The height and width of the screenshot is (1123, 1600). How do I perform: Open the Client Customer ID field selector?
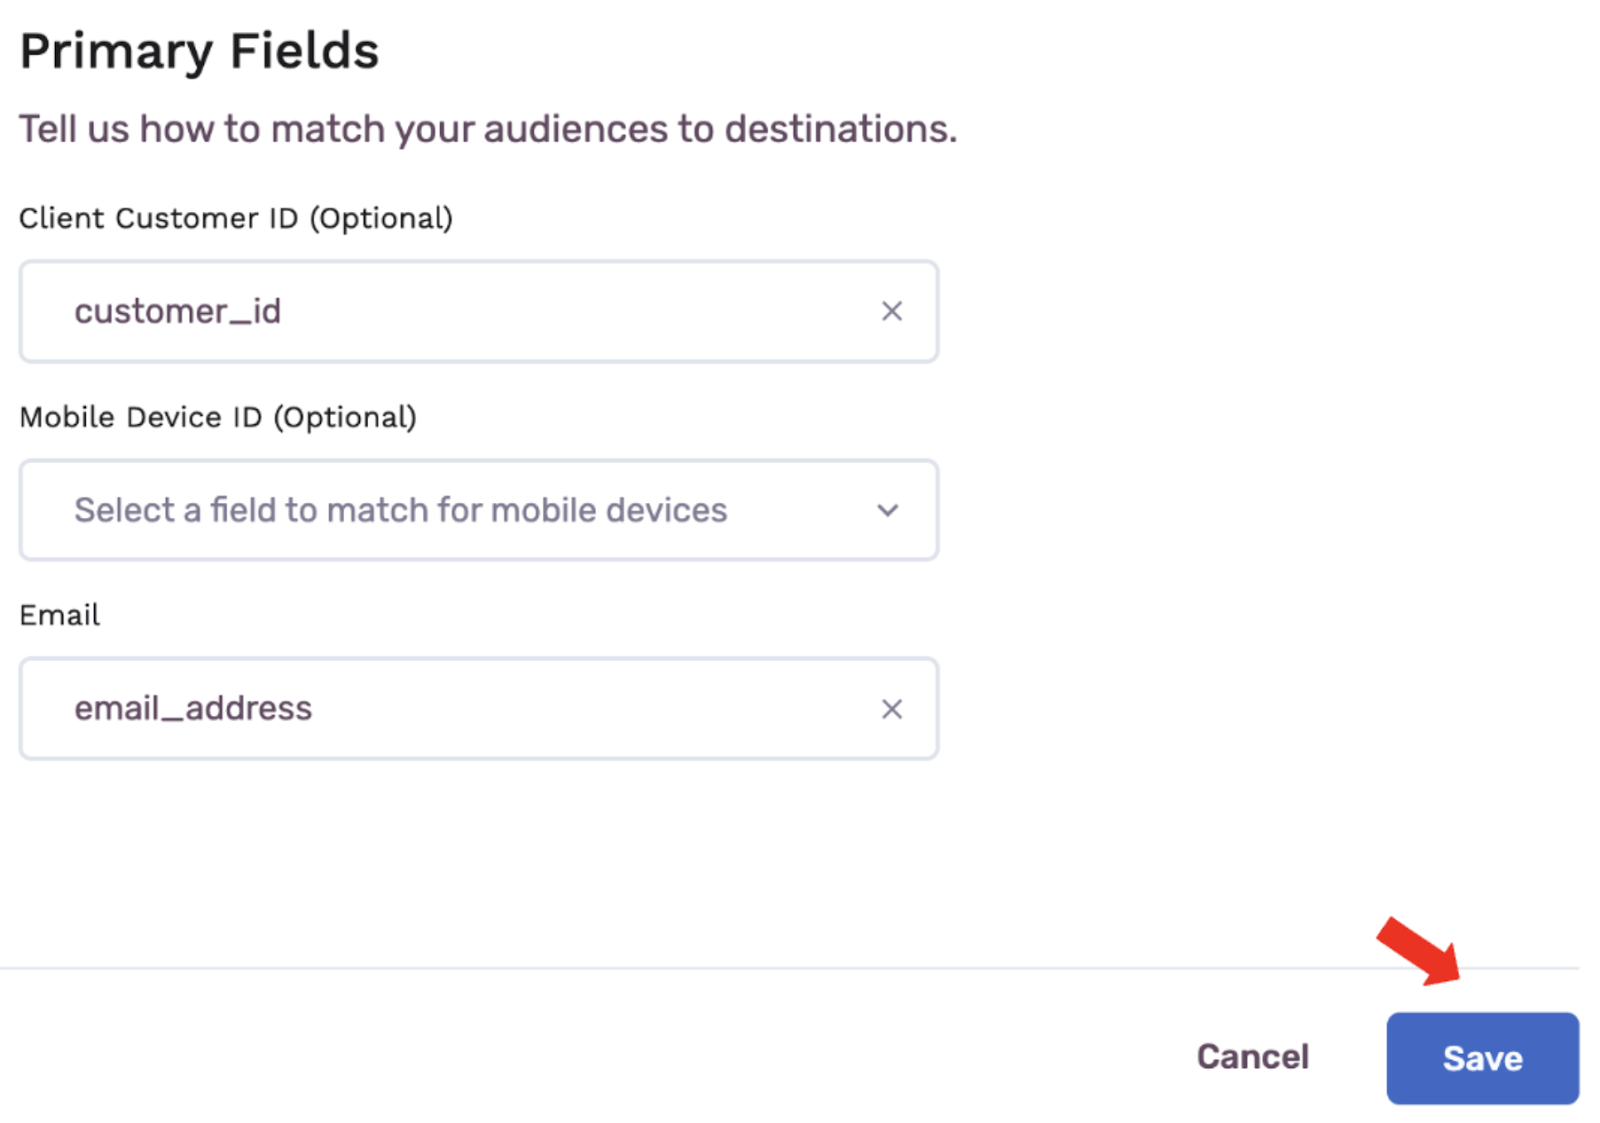pos(478,311)
